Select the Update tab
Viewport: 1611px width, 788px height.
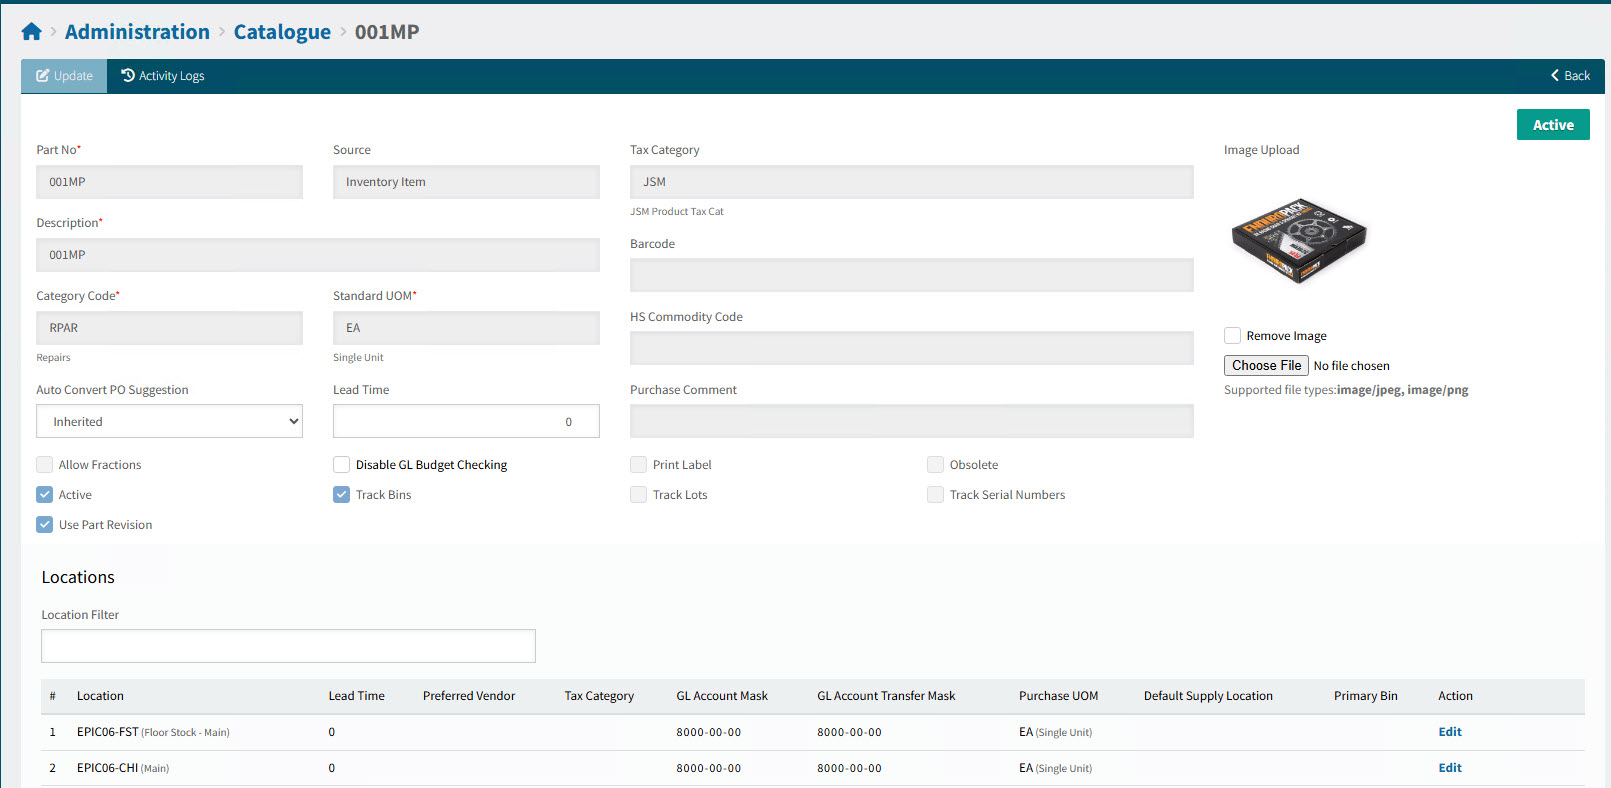64,76
